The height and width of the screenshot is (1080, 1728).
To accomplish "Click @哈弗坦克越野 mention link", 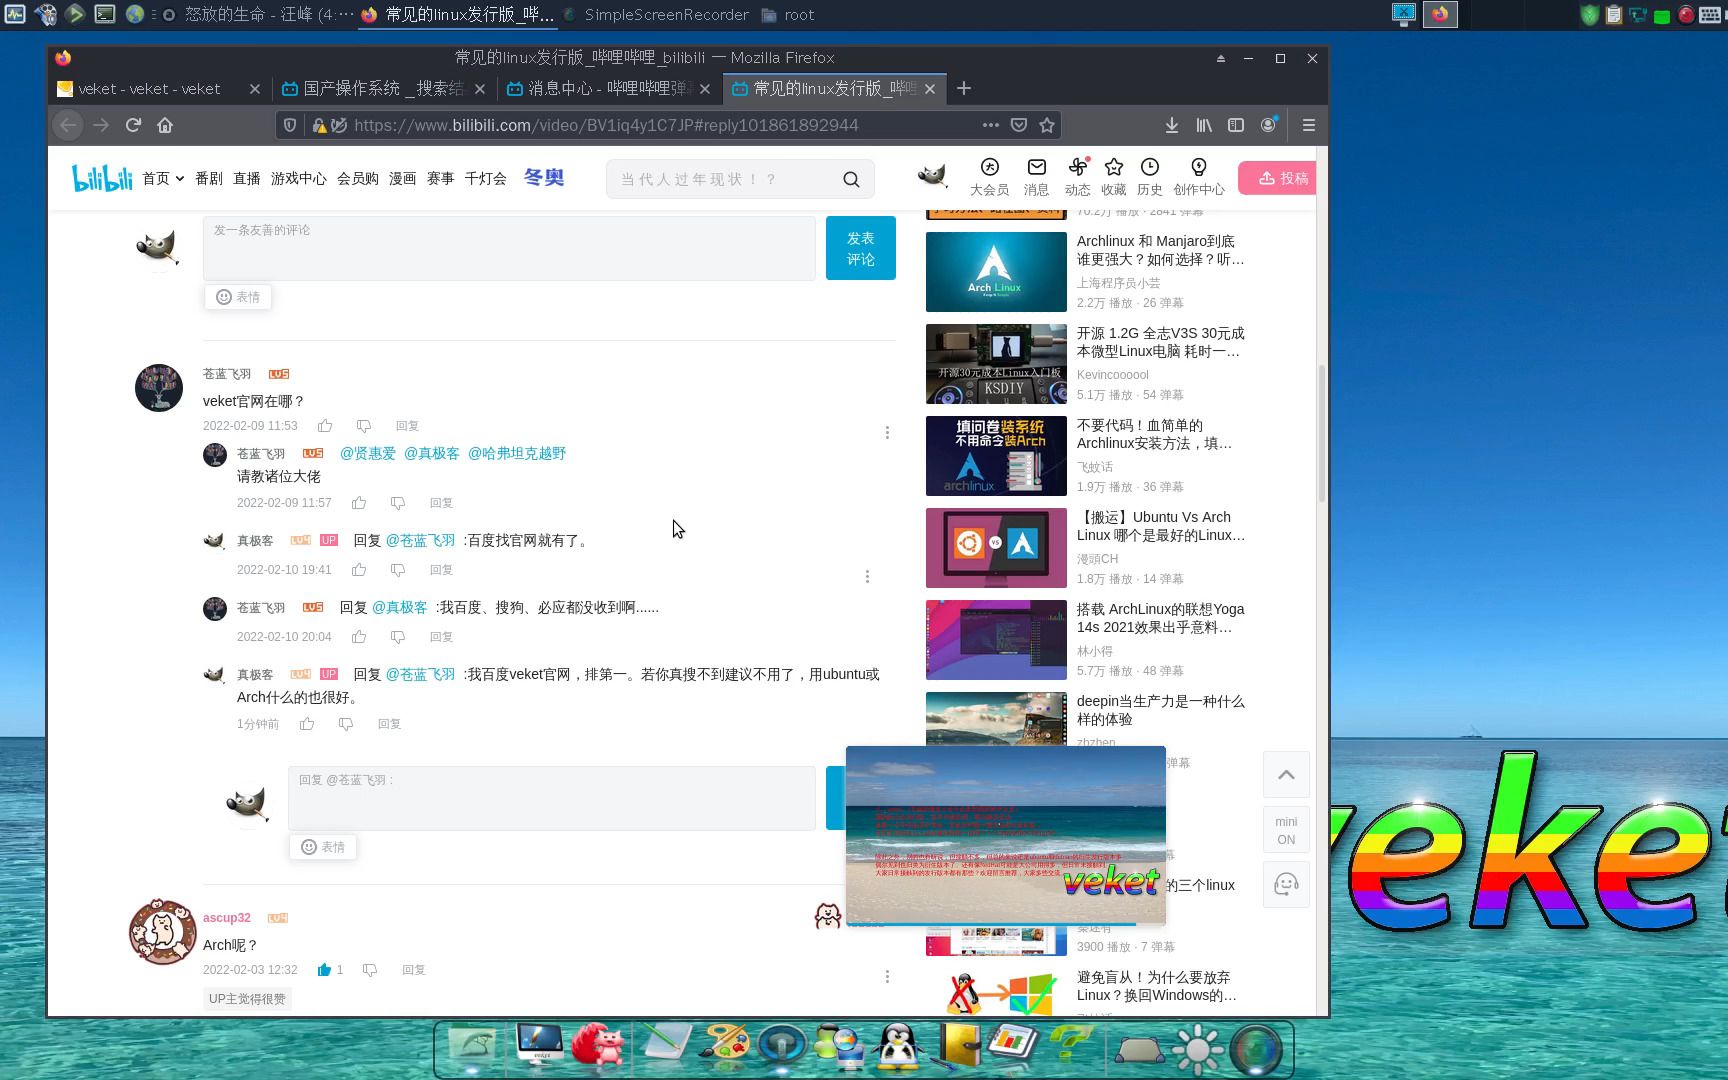I will [x=517, y=453].
